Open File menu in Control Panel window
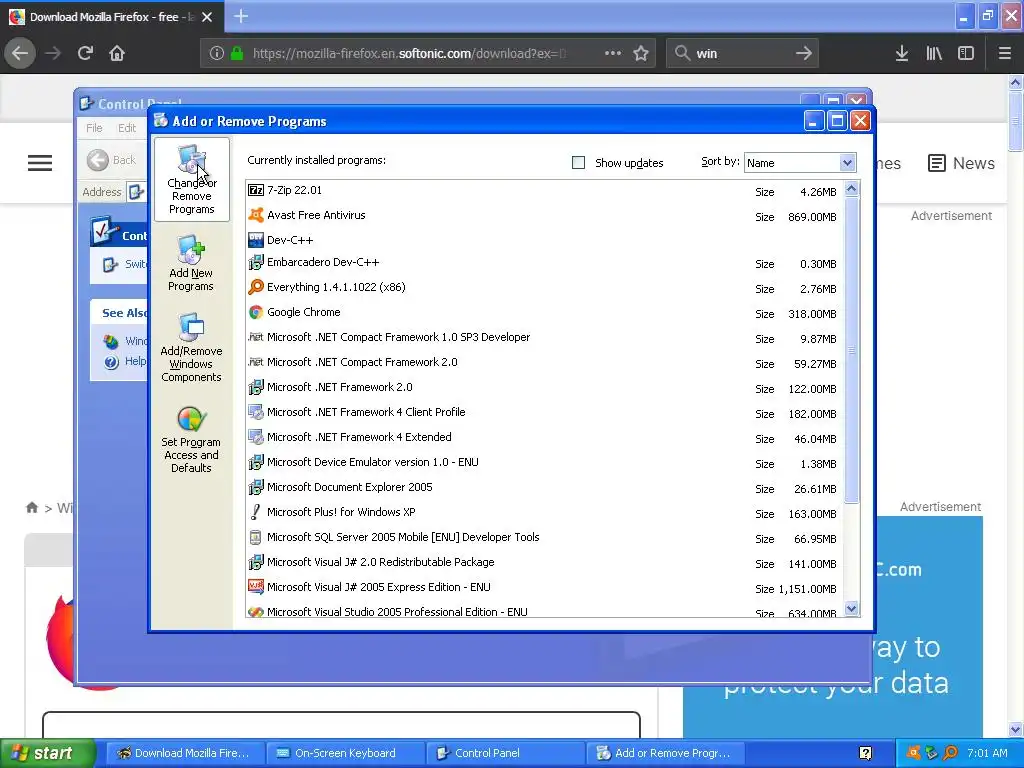Image resolution: width=1024 pixels, height=768 pixels. pyautogui.click(x=94, y=128)
